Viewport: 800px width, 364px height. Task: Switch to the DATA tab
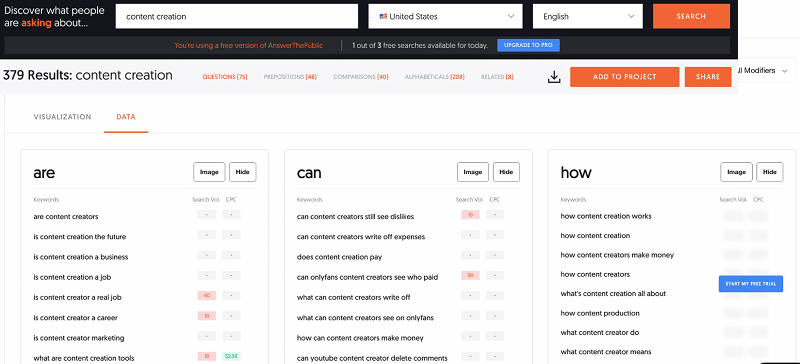[x=126, y=117]
